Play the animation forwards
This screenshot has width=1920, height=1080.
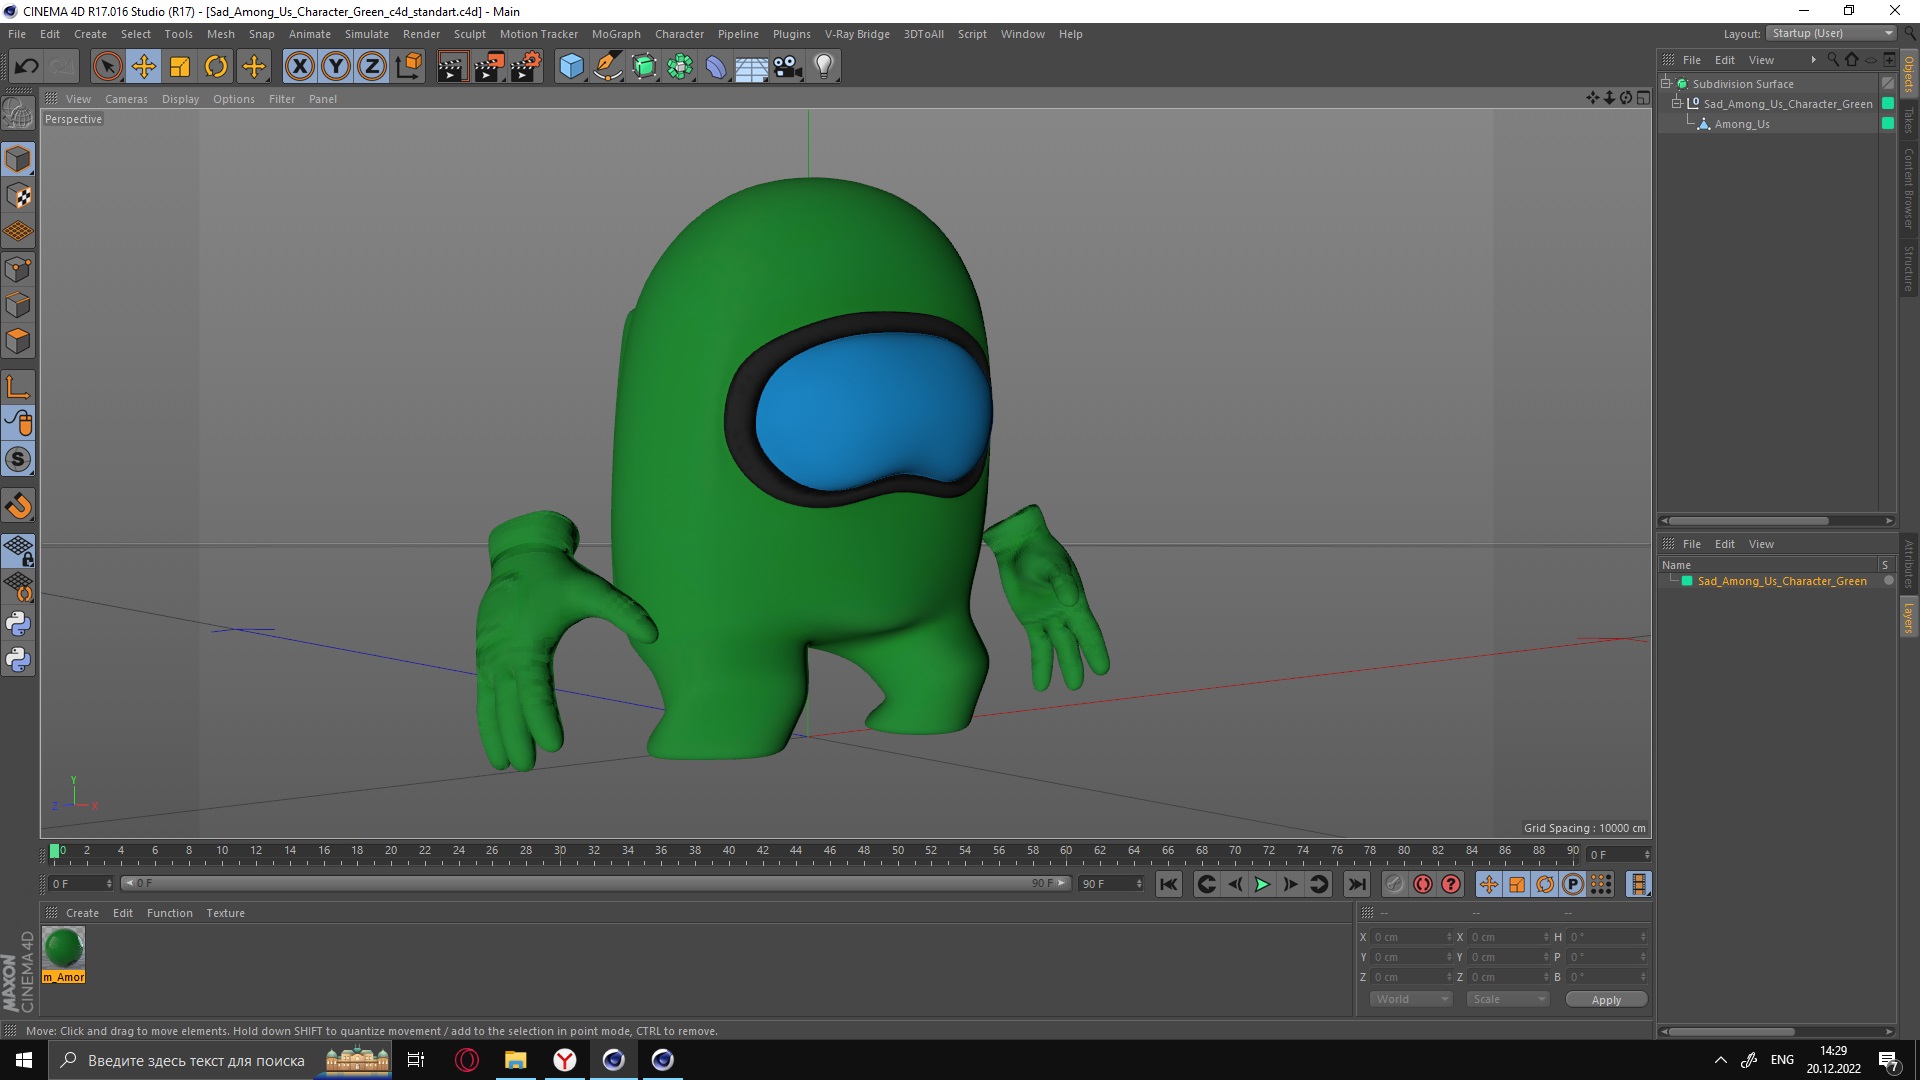click(1262, 884)
